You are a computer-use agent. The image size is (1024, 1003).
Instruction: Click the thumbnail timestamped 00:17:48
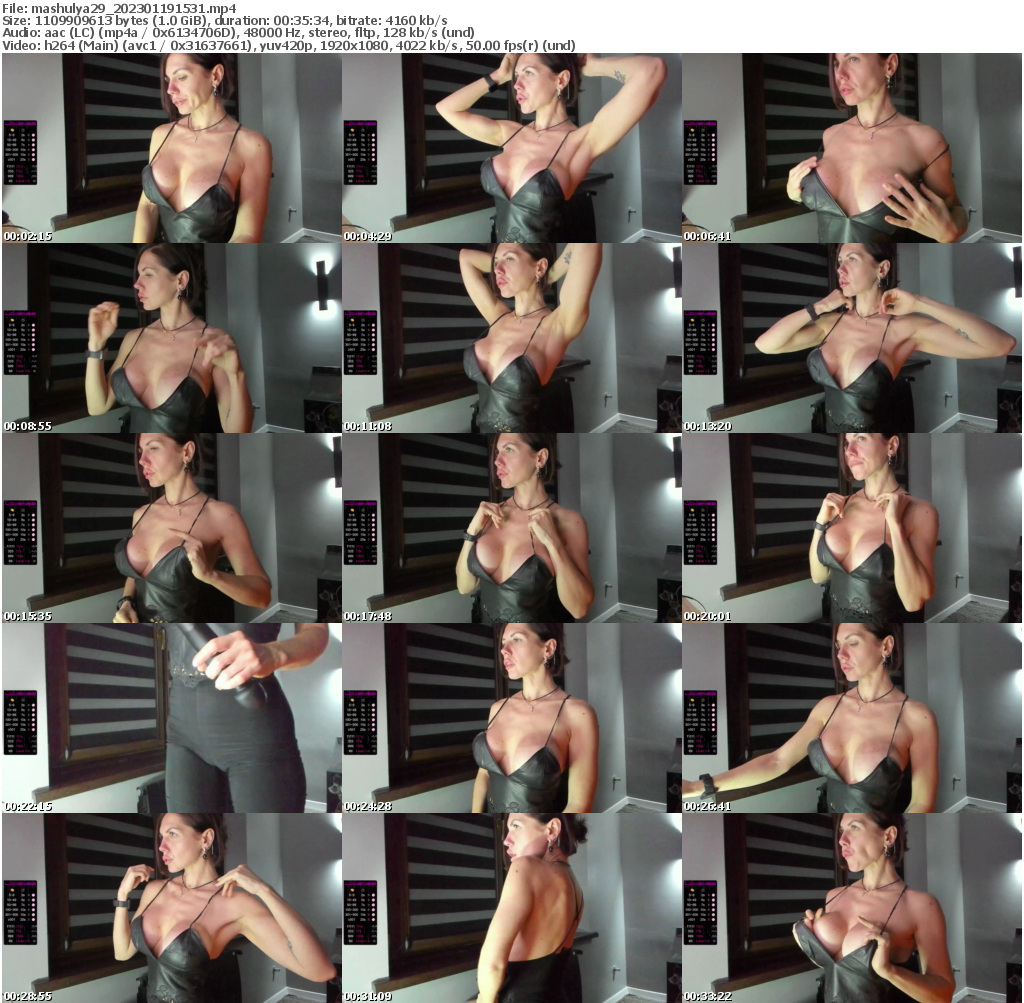[x=511, y=528]
